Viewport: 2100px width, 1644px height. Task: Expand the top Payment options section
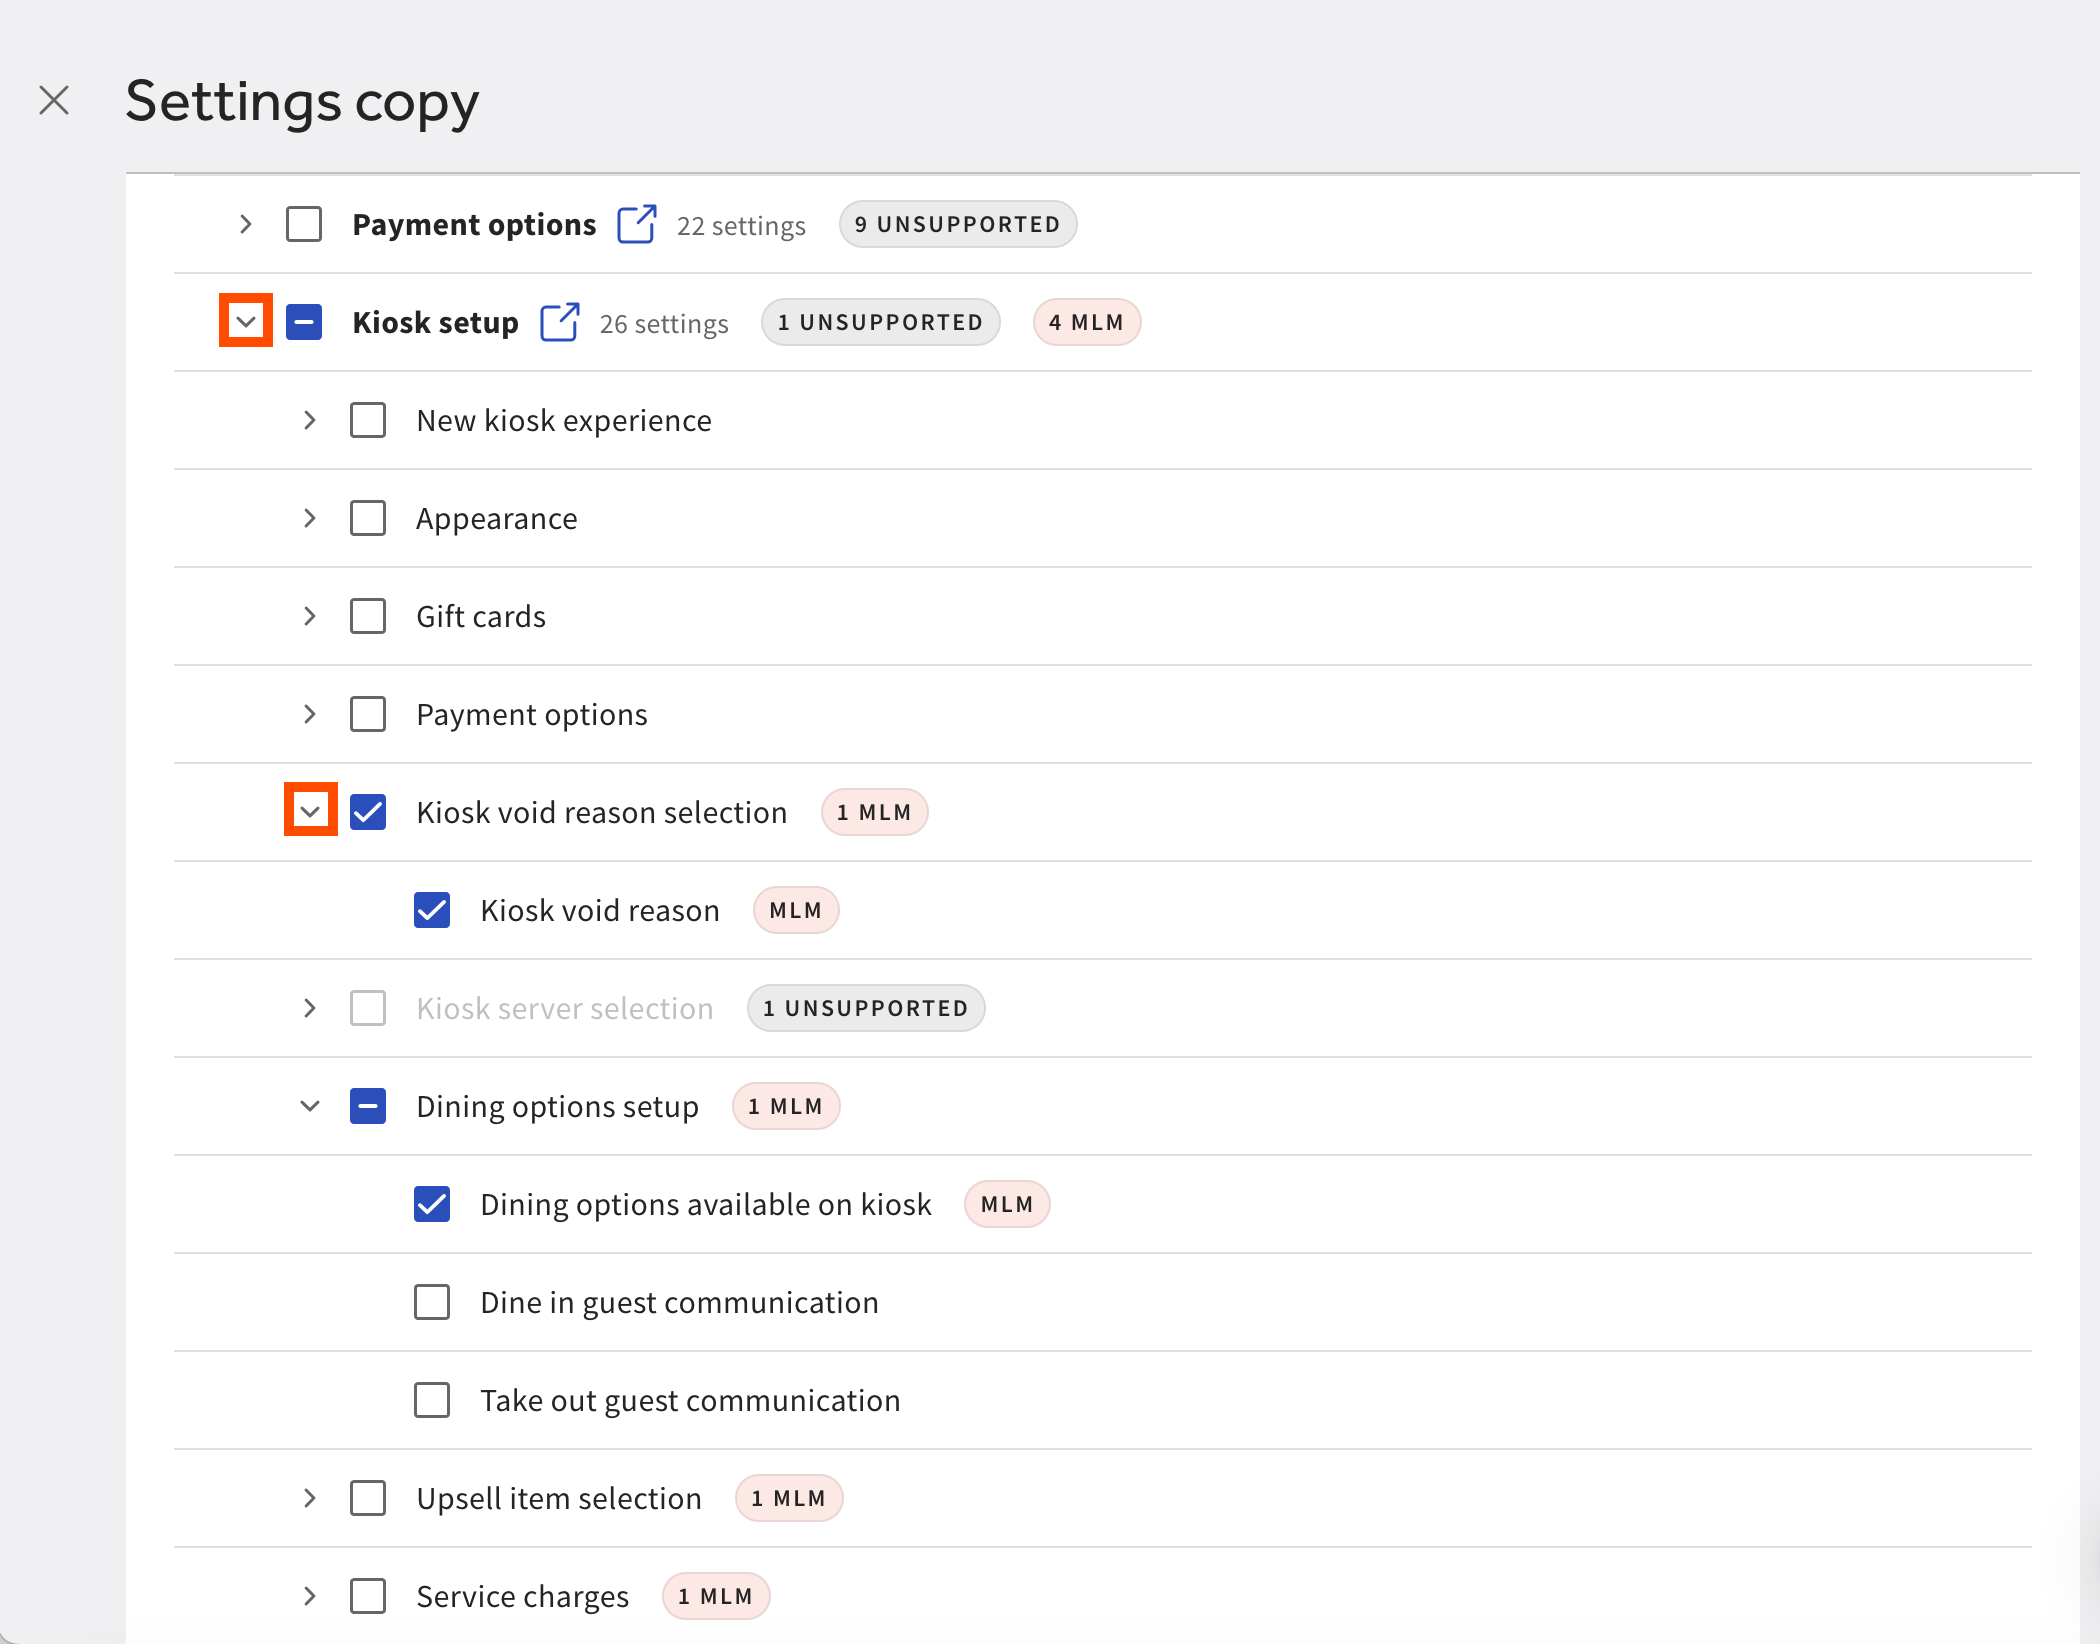pyautogui.click(x=246, y=224)
